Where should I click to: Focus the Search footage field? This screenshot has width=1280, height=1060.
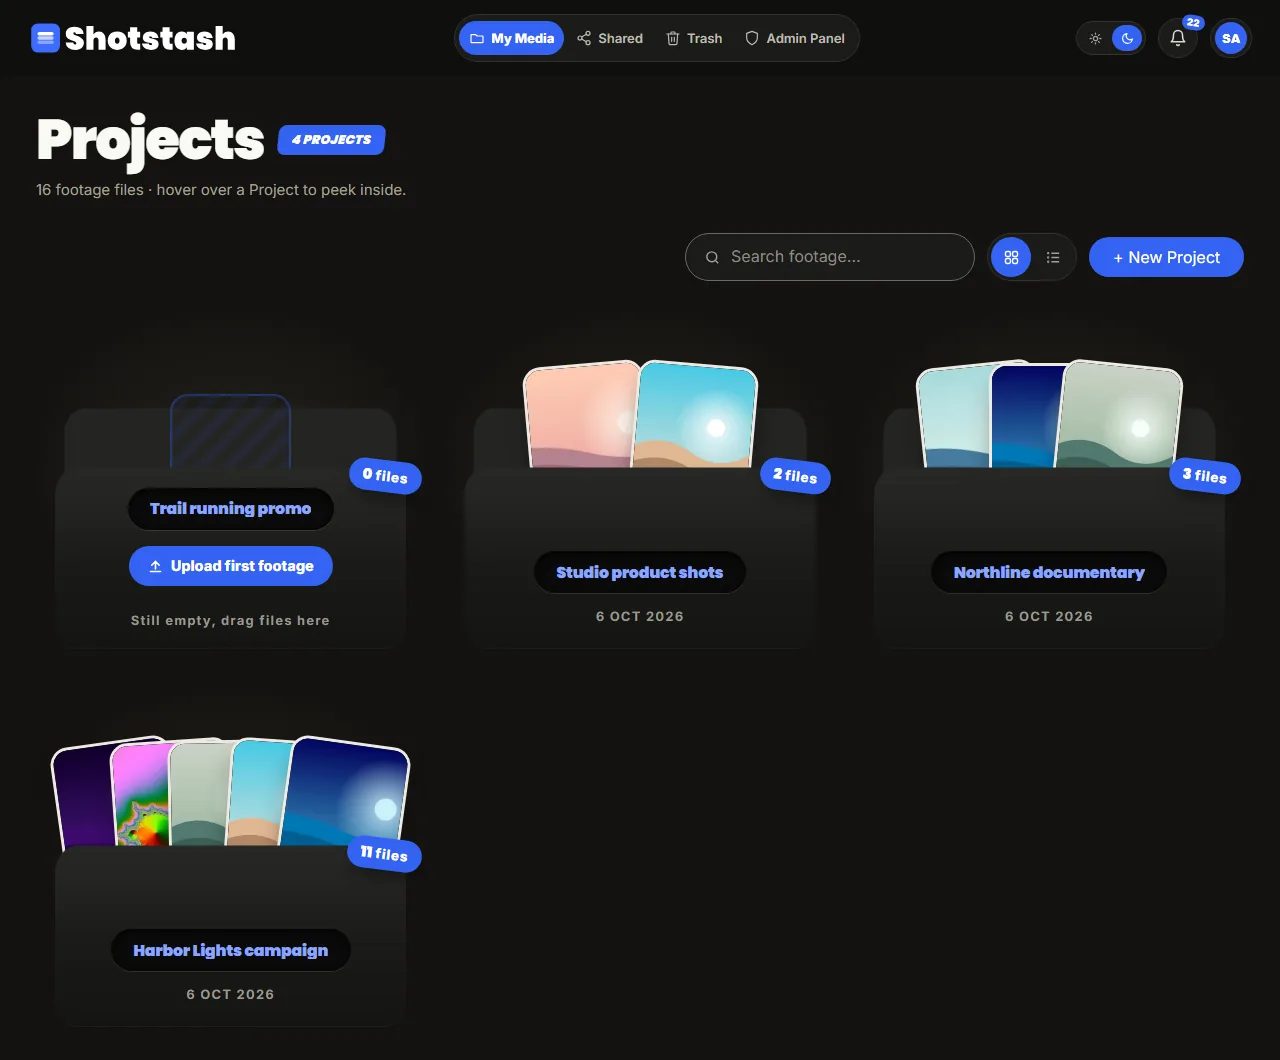click(x=830, y=257)
